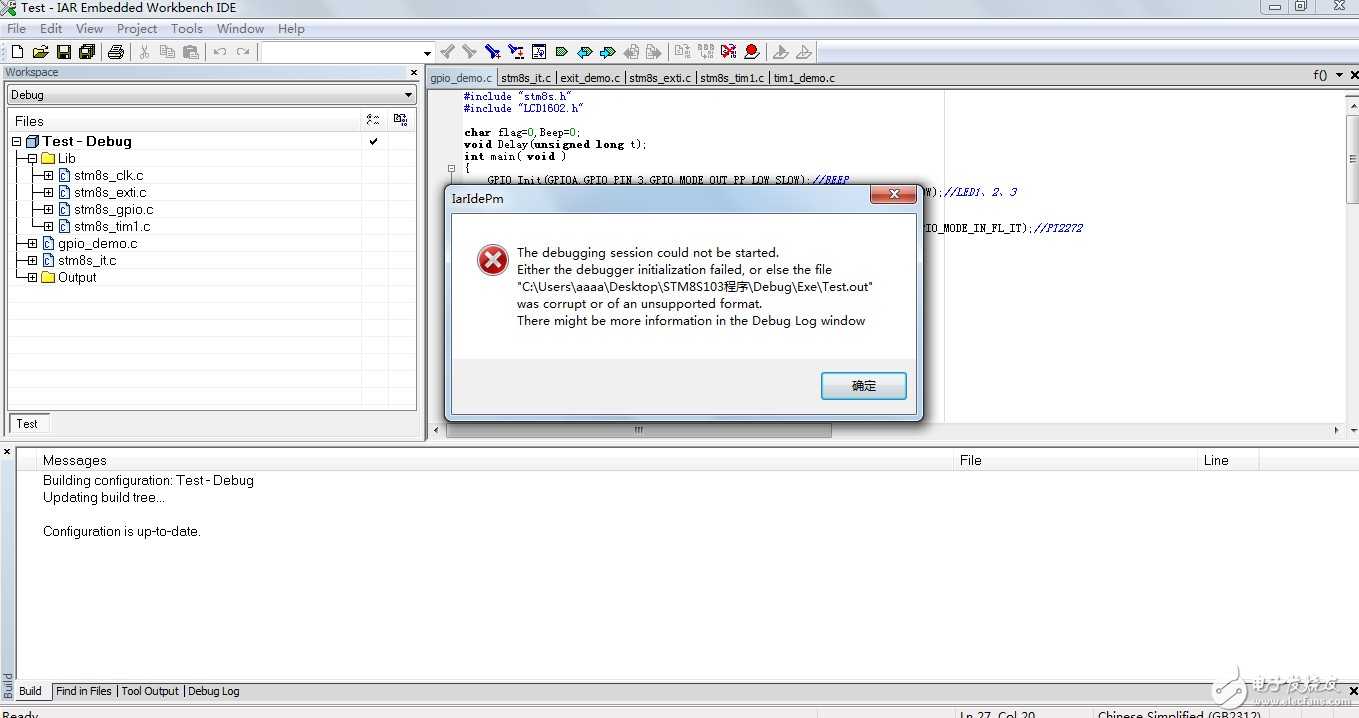The image size is (1359, 718).
Task: Open the Find in Files tab
Action: click(x=84, y=691)
